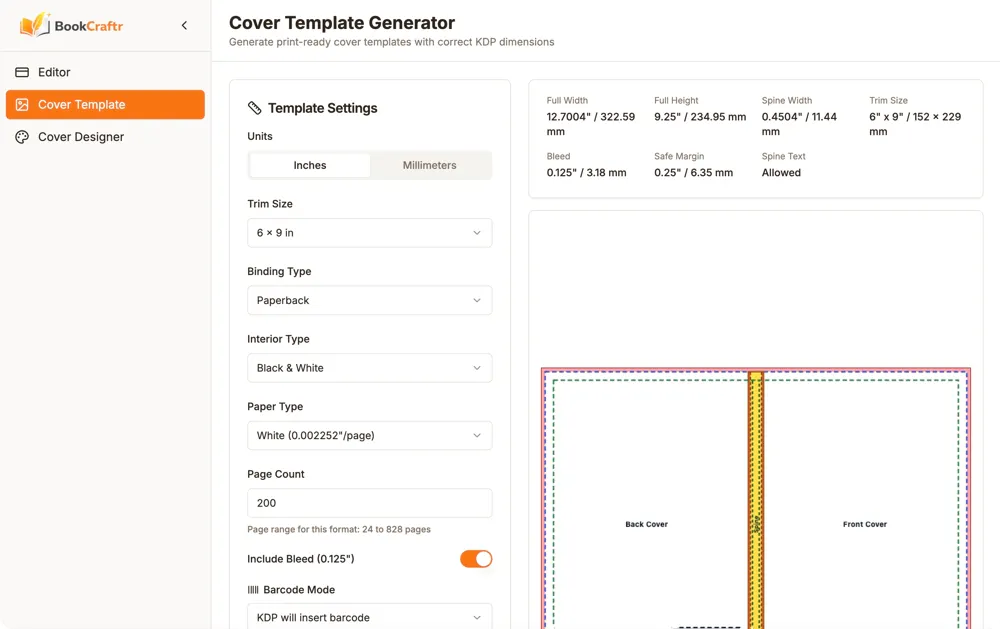This screenshot has height=629, width=1000.
Task: Click the Cover Designer palette icon
Action: tap(22, 137)
